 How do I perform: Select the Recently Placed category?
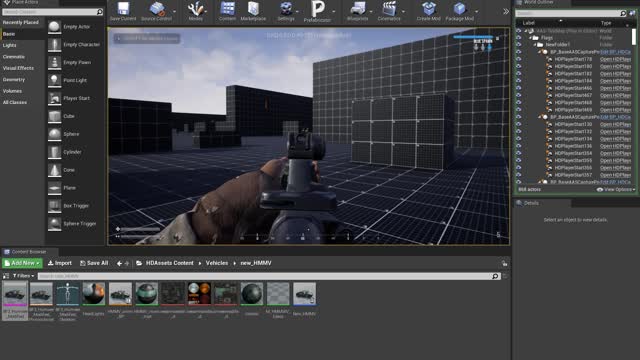coord(21,22)
